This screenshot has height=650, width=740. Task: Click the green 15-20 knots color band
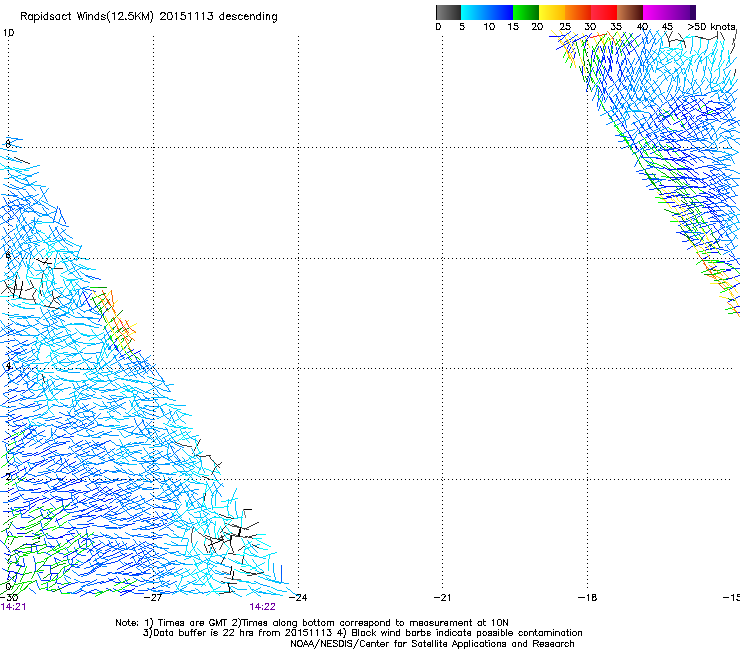pos(526,12)
